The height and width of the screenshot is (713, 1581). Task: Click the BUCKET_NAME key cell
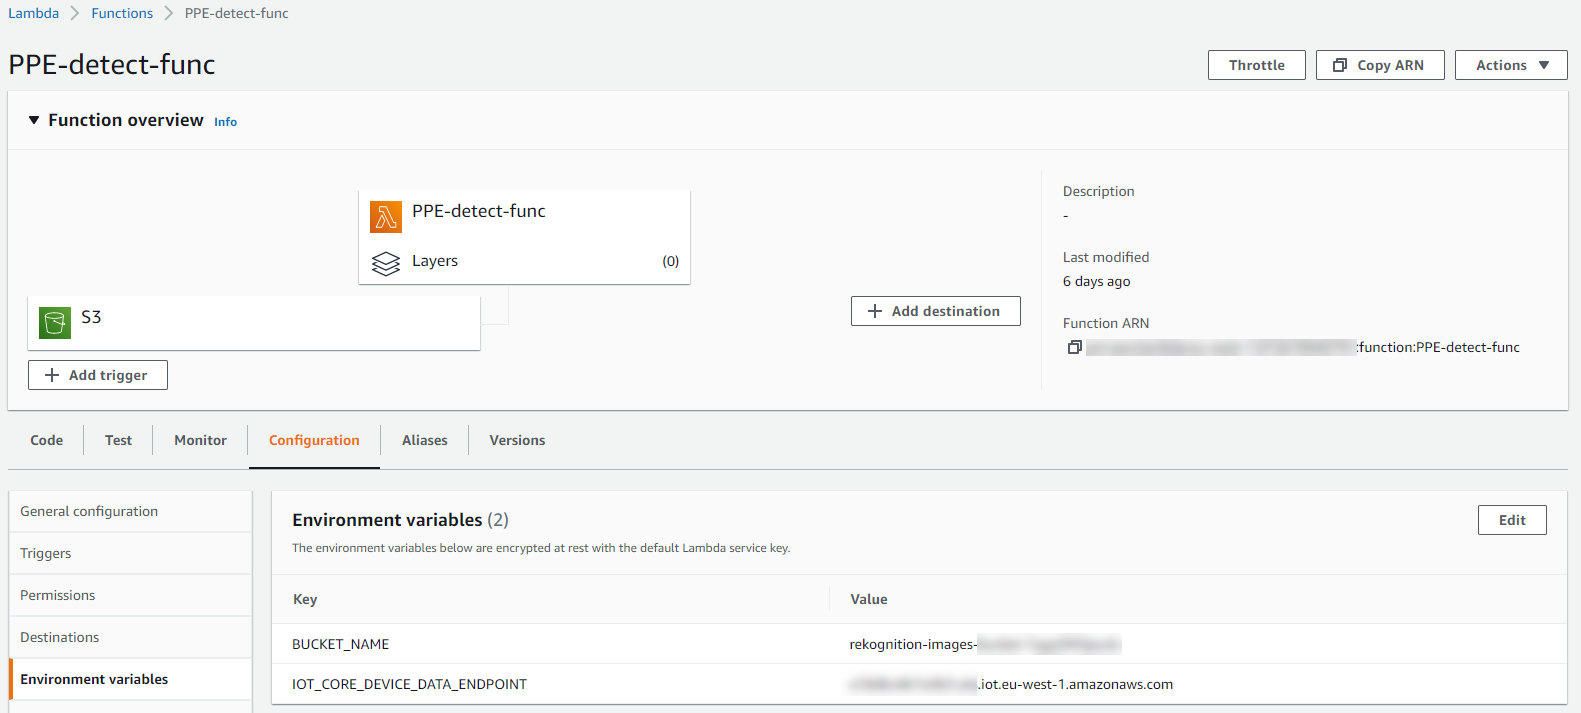tap(340, 644)
